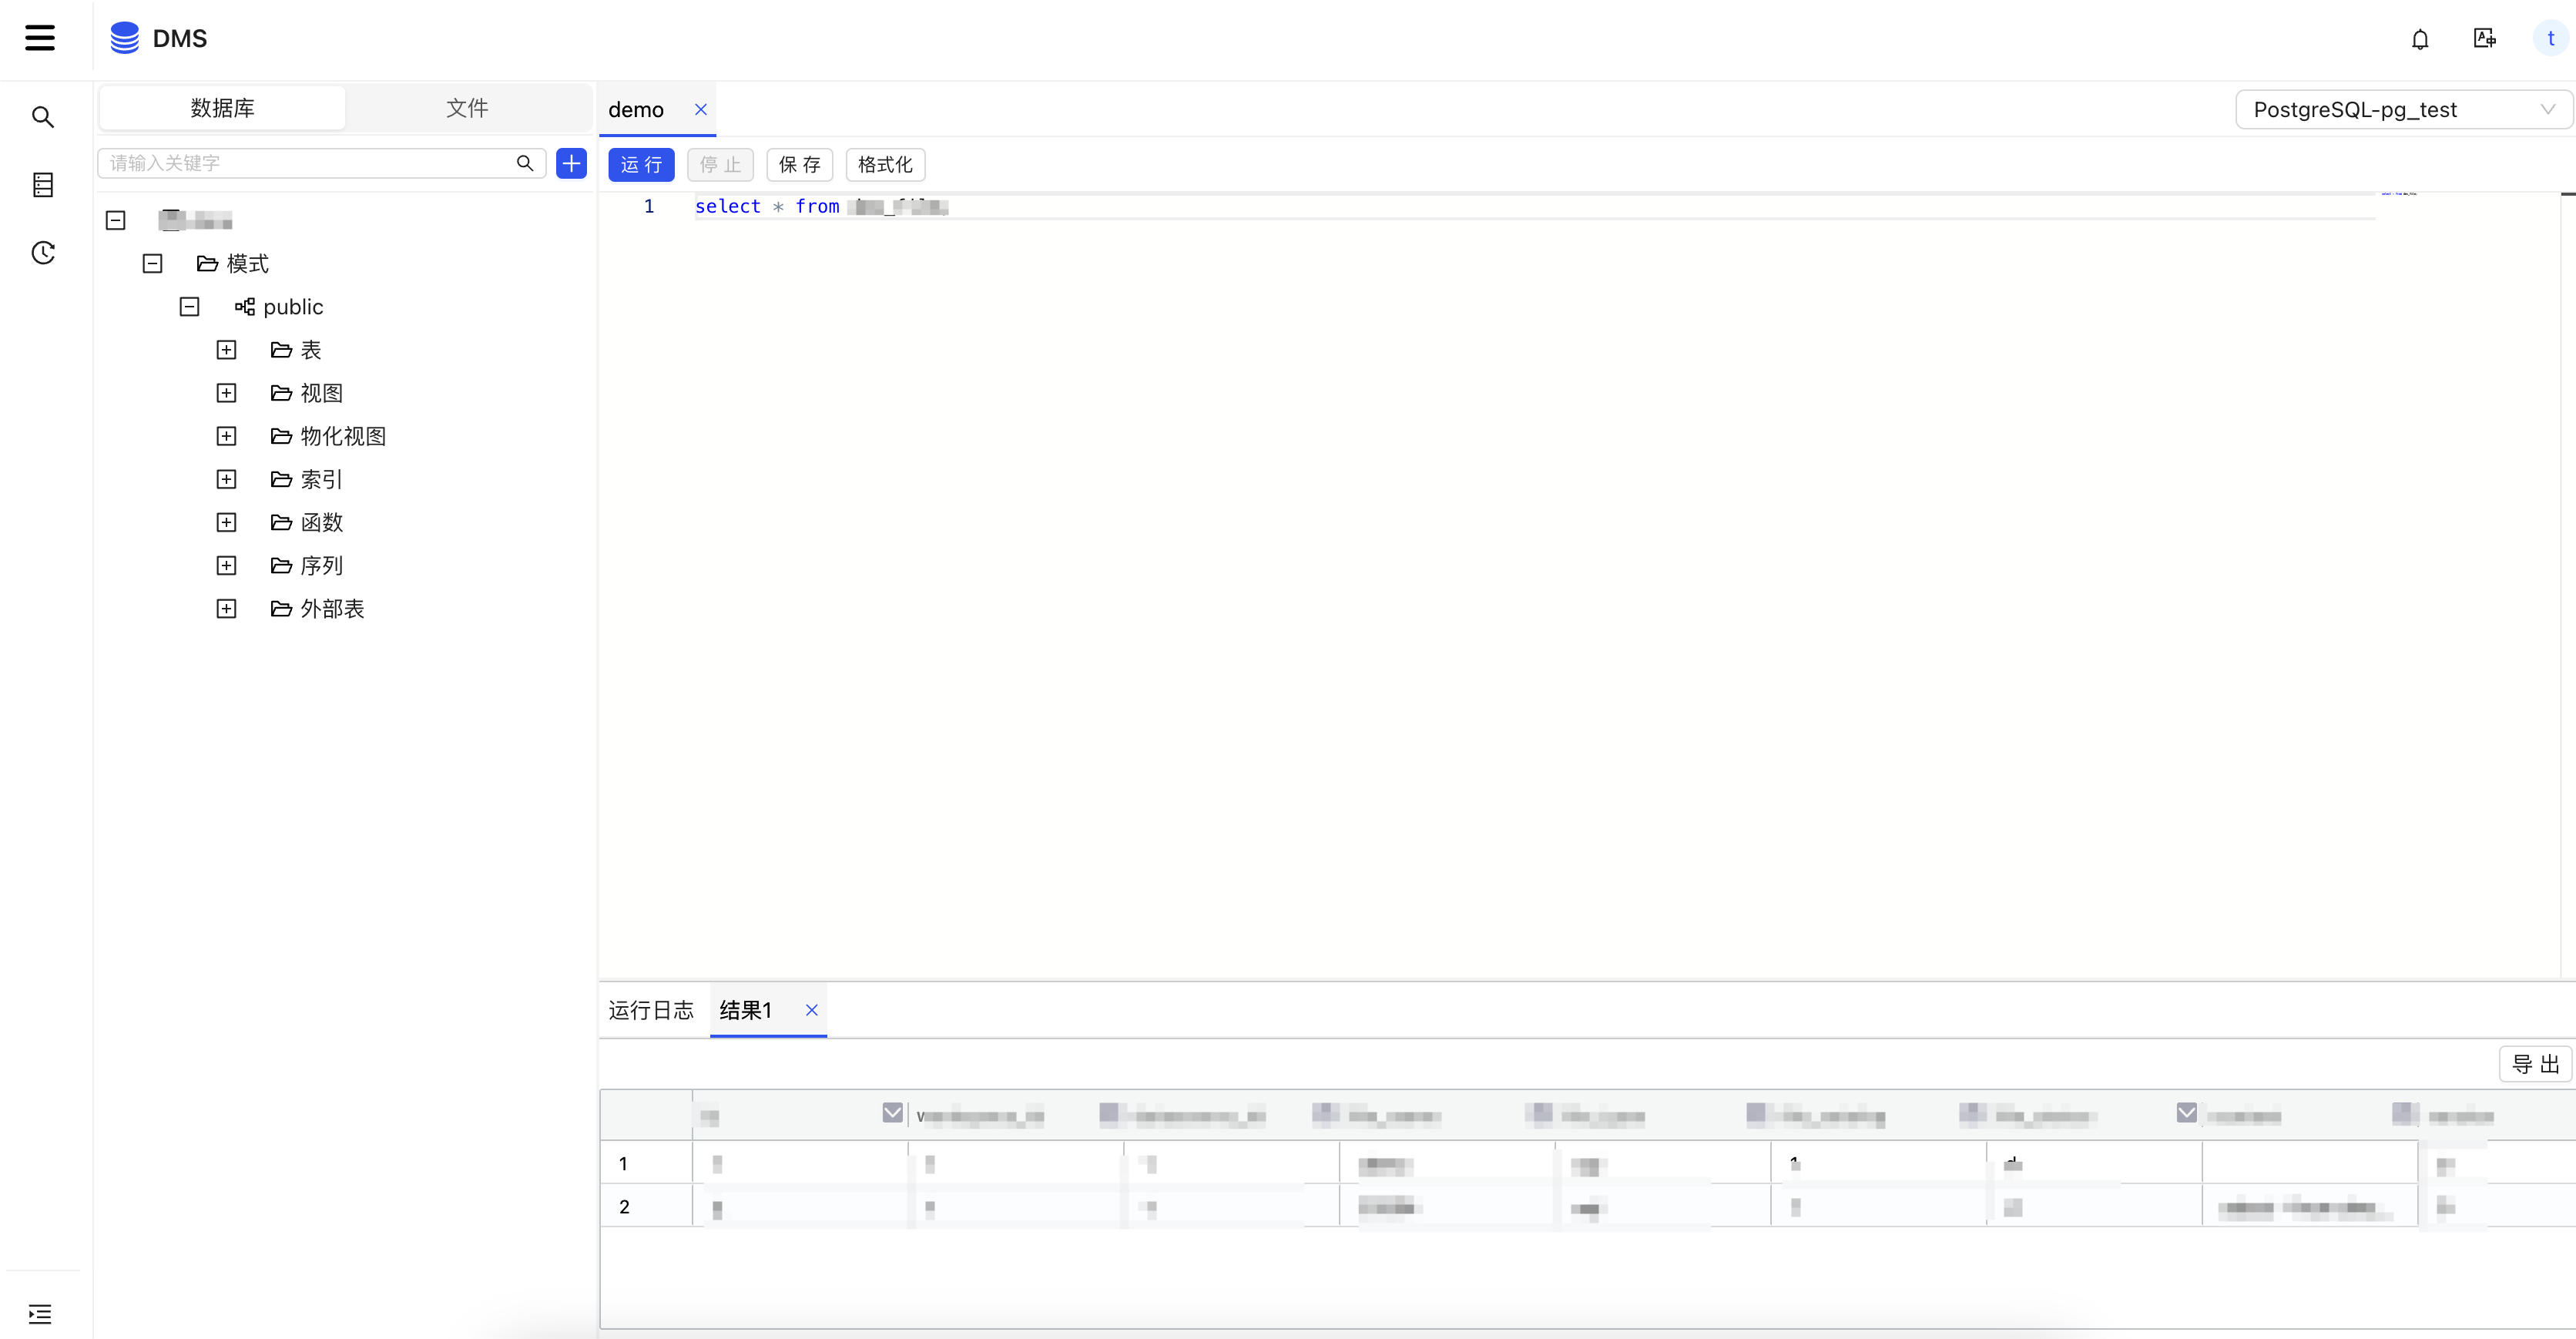Expand the 函数 folder
The height and width of the screenshot is (1339, 2576).
coord(227,522)
